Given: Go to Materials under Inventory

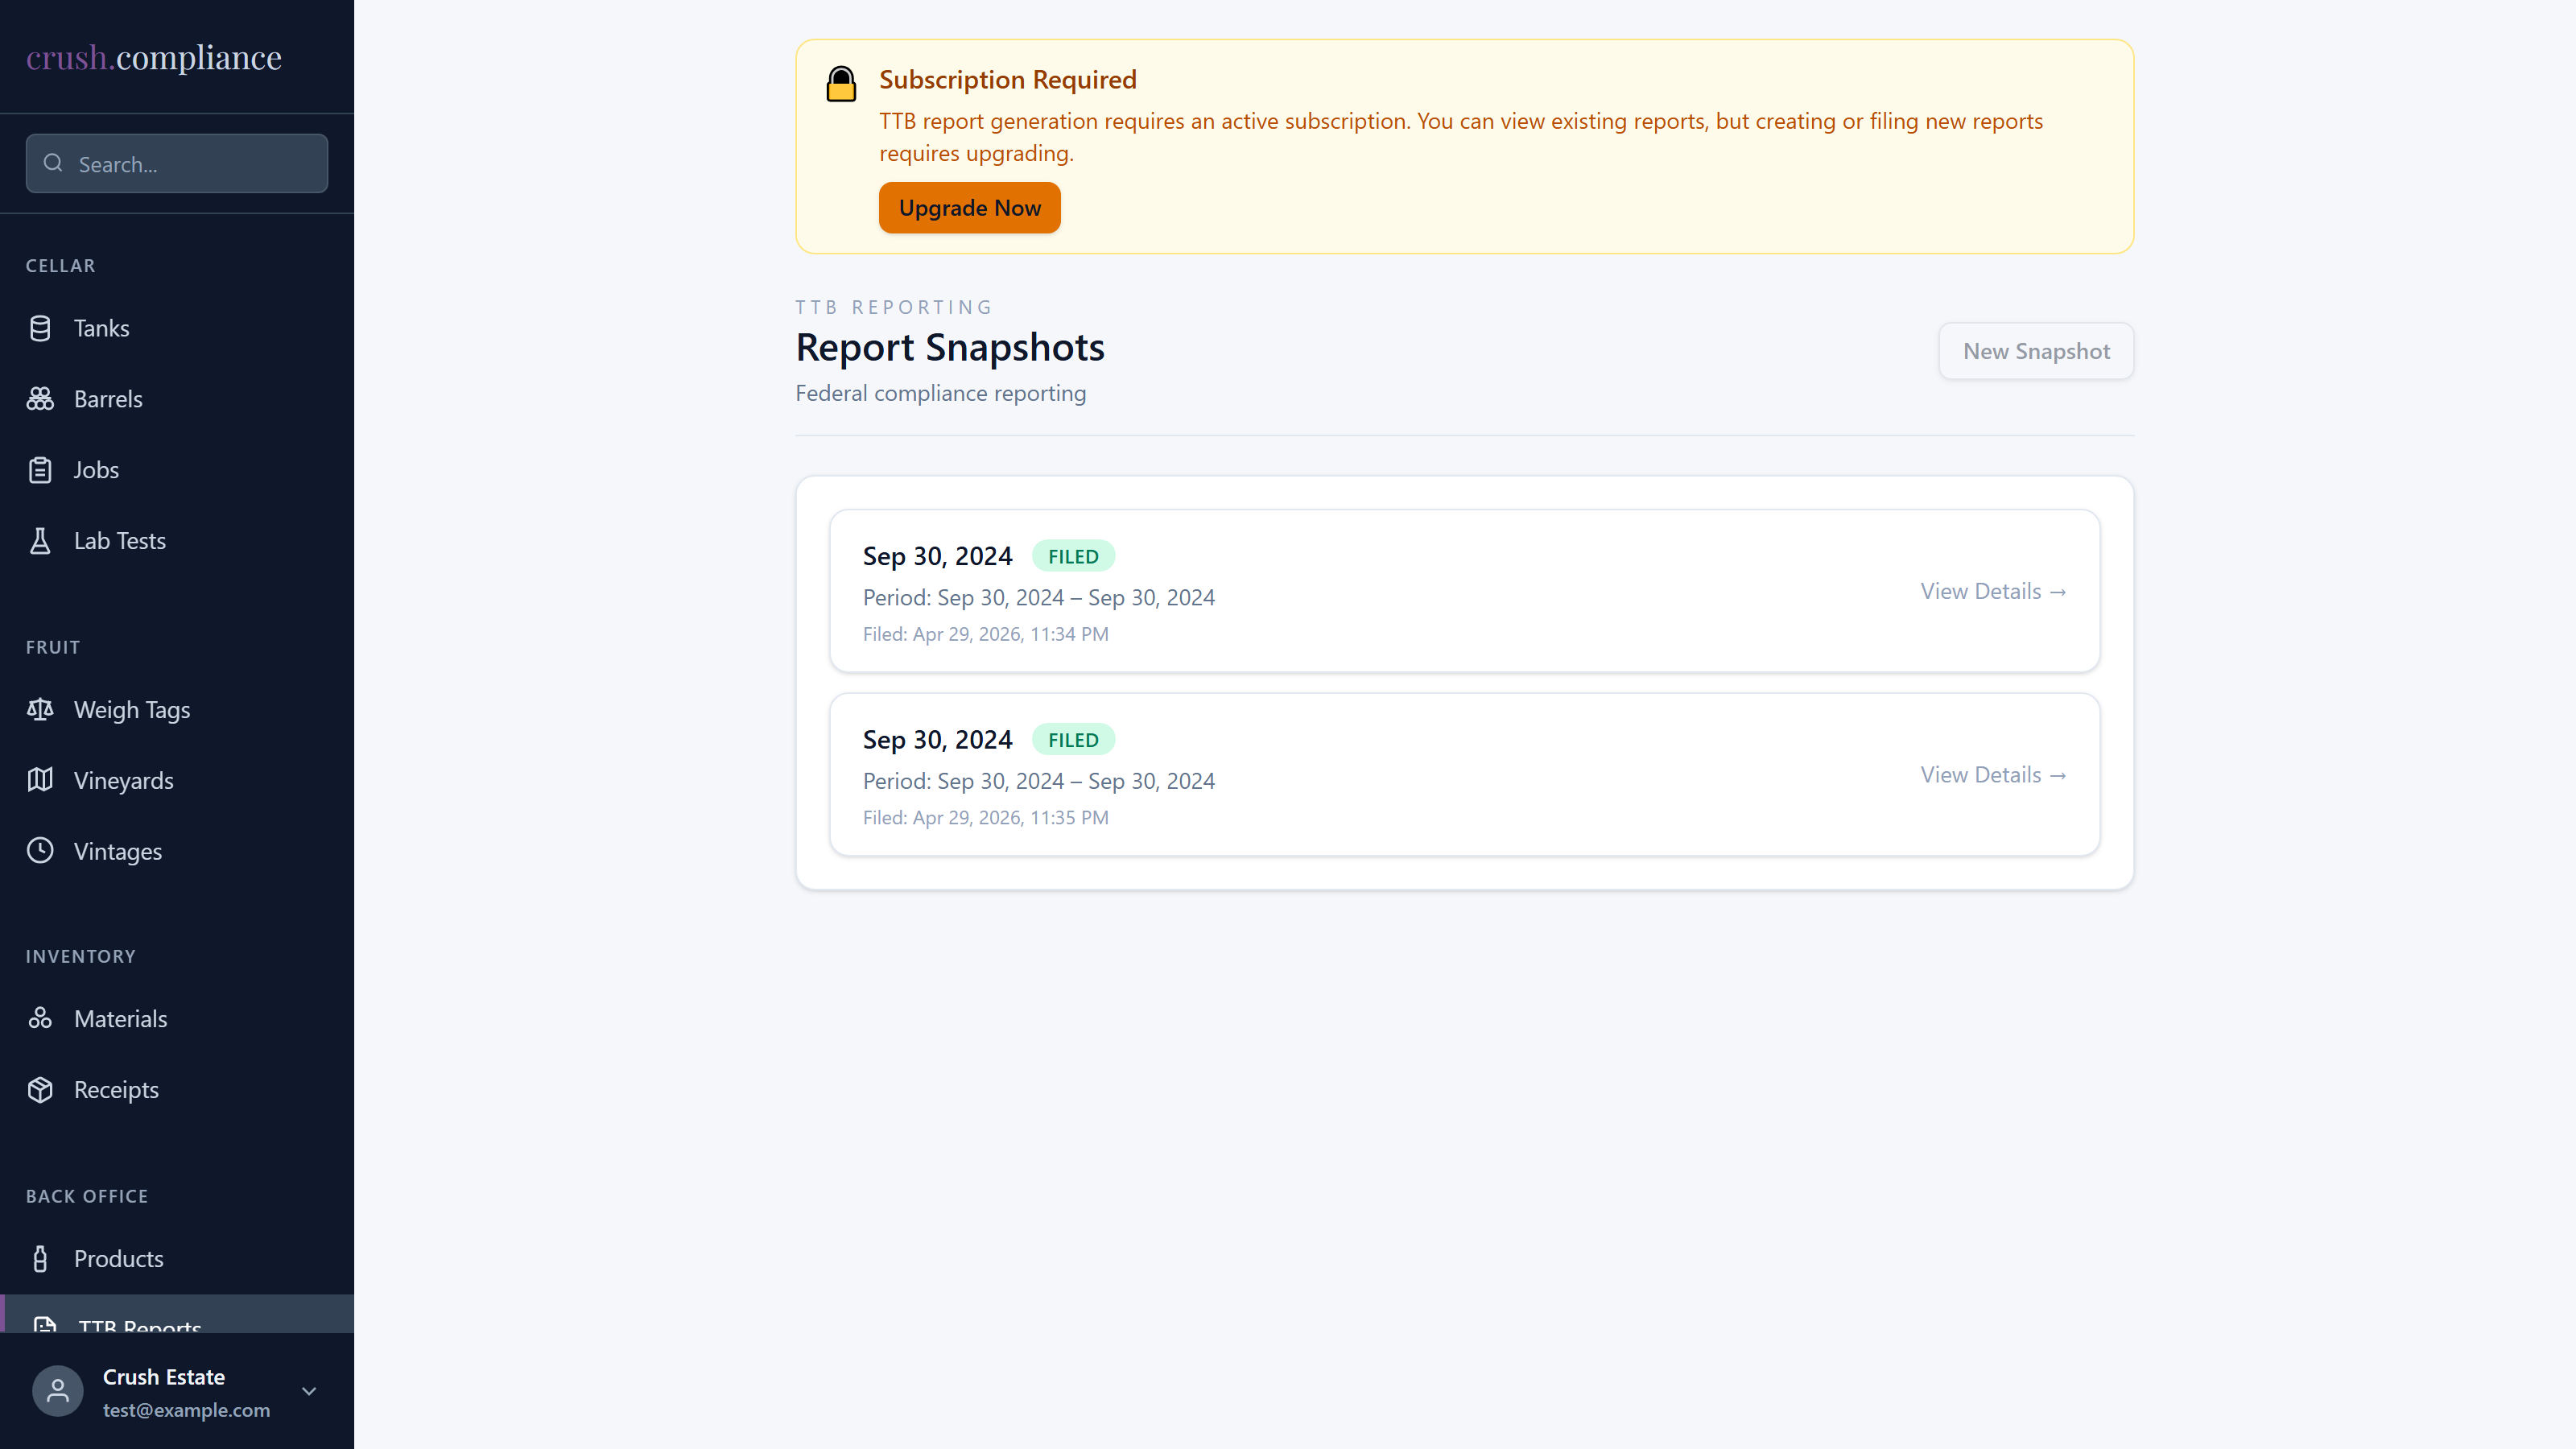Looking at the screenshot, I should tap(177, 1019).
